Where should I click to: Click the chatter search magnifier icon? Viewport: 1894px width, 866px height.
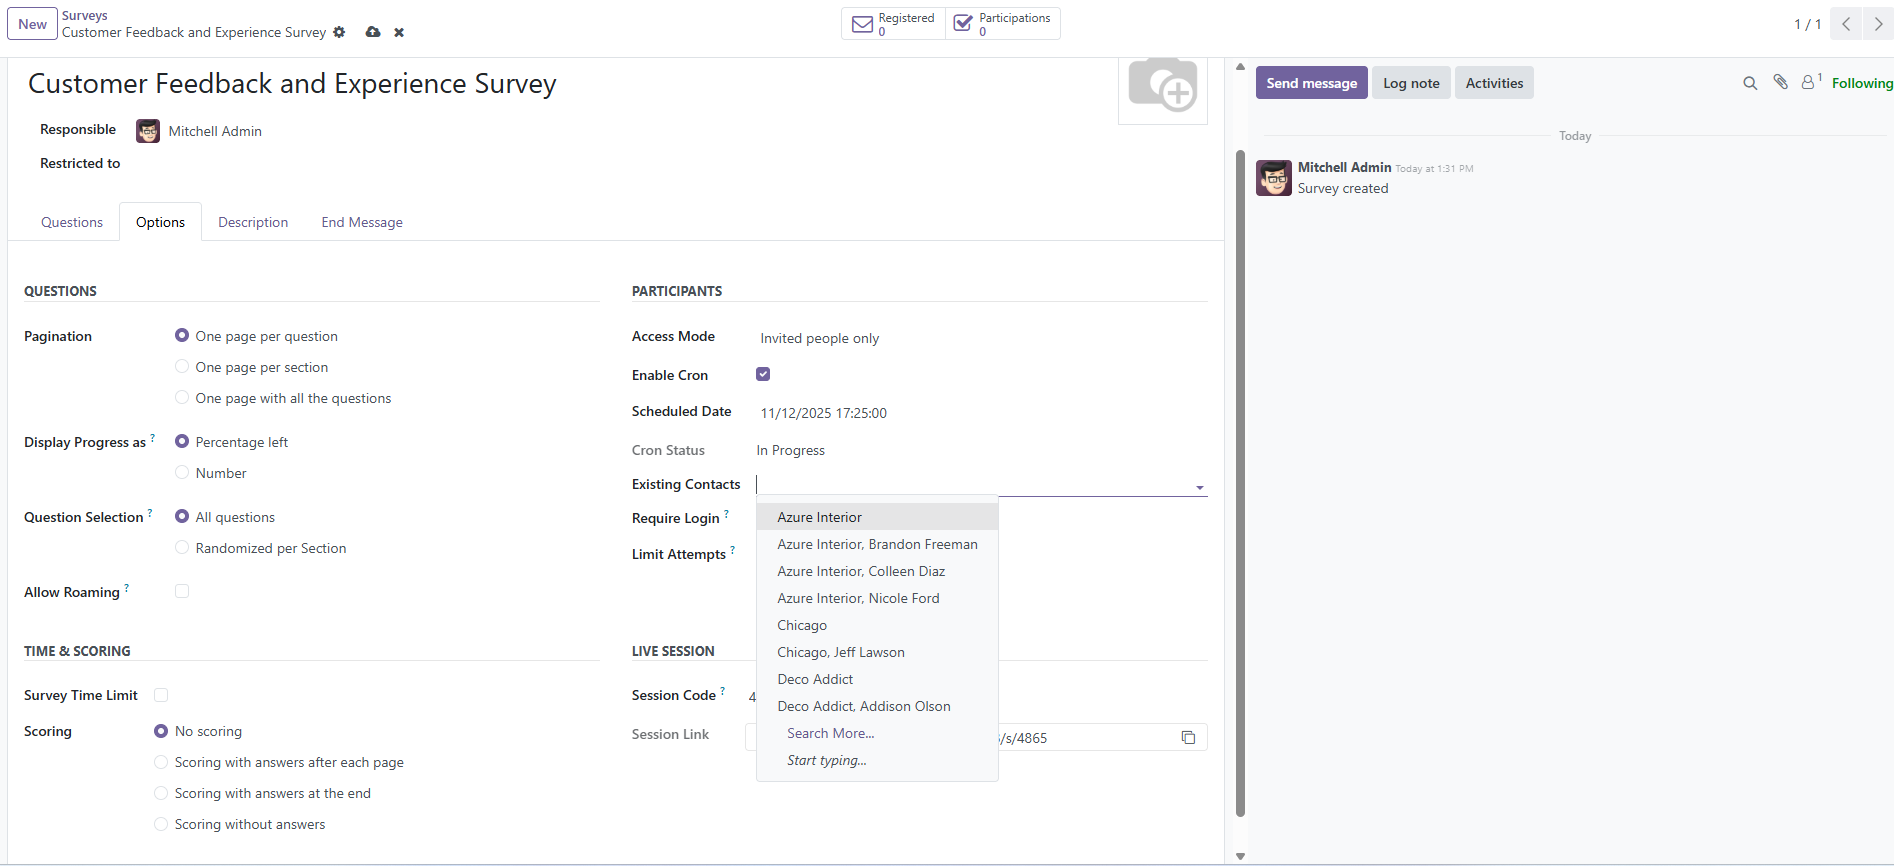pos(1750,83)
